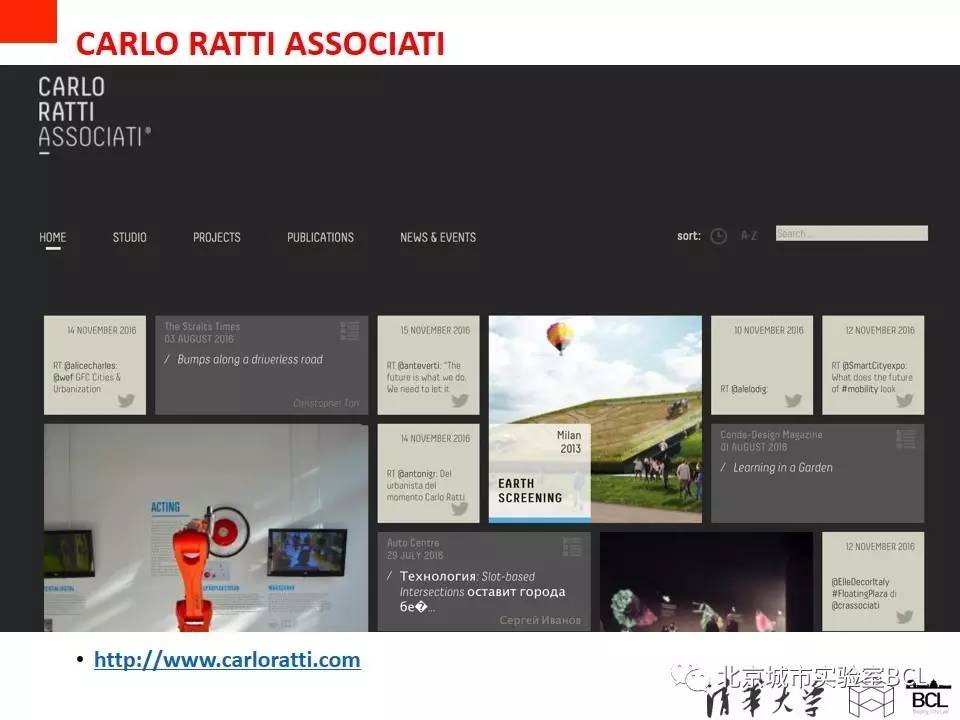Click Twitter bird on @alelodig tweet tile
The image size is (960, 720).
coord(793,400)
